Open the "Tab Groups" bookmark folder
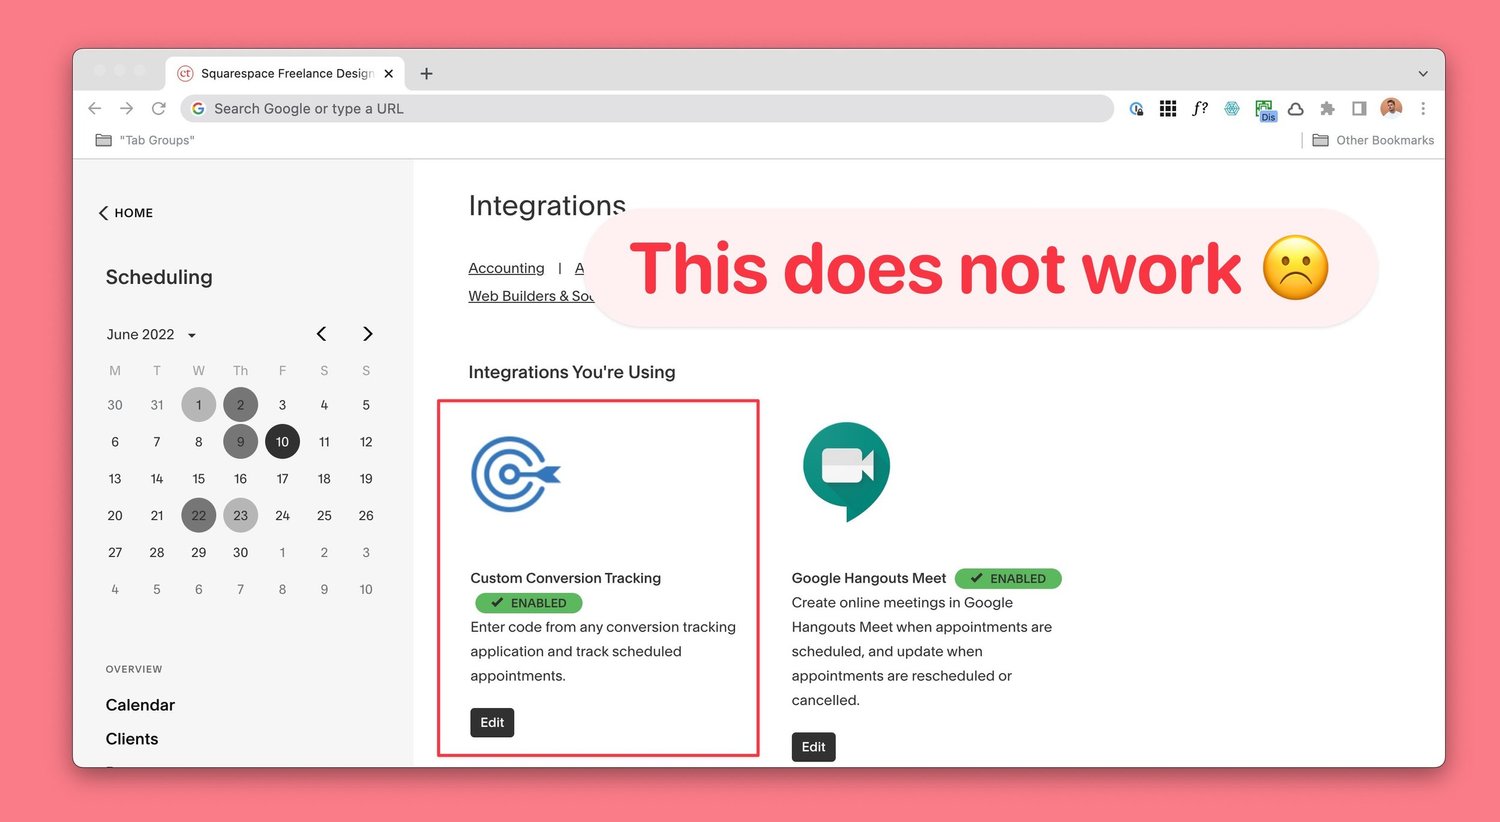The image size is (1500, 822). (x=145, y=140)
